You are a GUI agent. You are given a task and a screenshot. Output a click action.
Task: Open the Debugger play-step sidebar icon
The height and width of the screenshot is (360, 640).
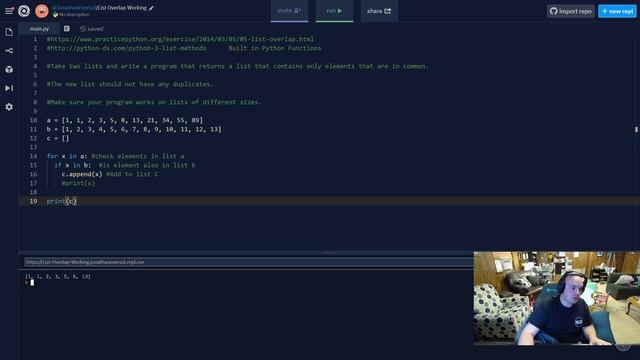click(x=9, y=88)
